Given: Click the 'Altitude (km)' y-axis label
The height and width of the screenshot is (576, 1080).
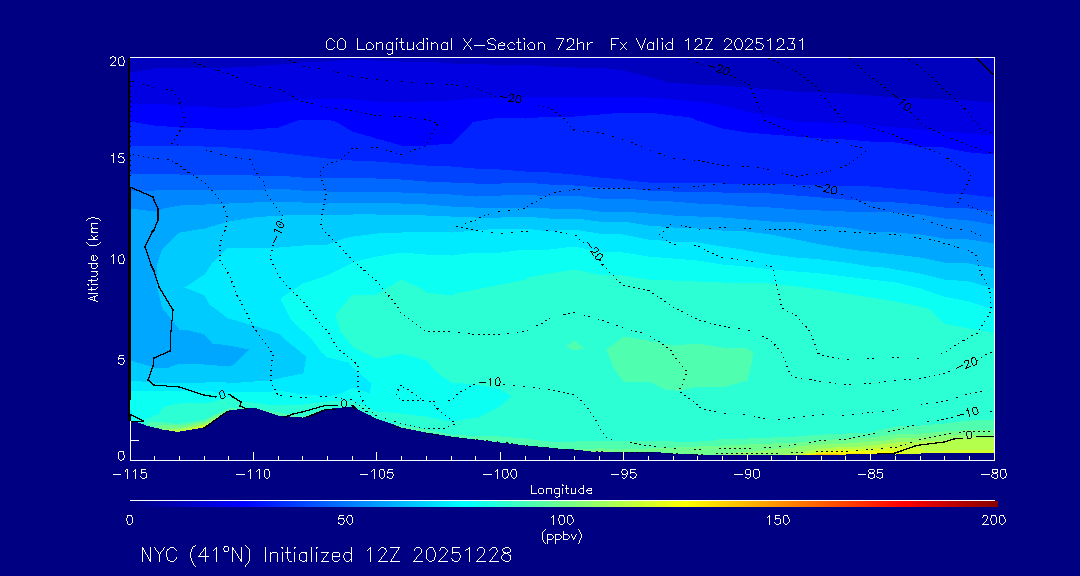Looking at the screenshot, I should click(x=93, y=259).
